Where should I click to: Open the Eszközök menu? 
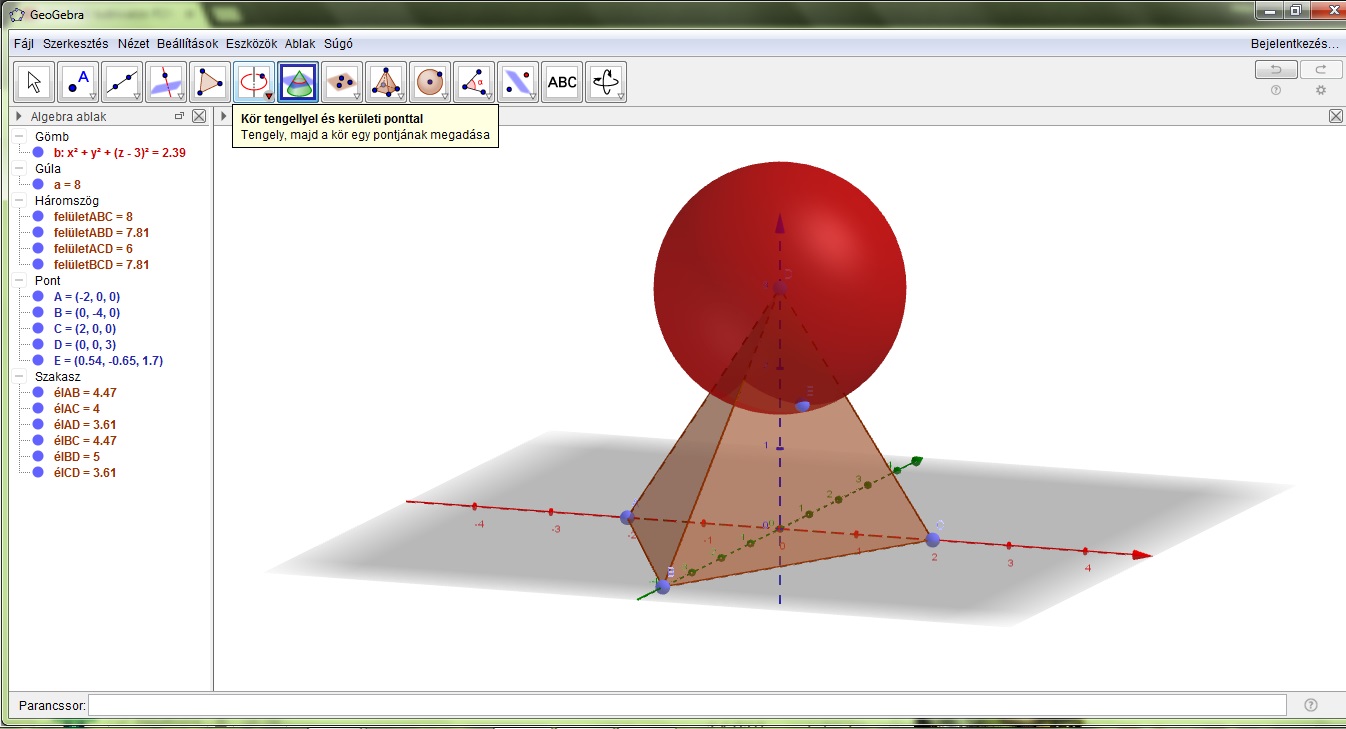pyautogui.click(x=253, y=44)
